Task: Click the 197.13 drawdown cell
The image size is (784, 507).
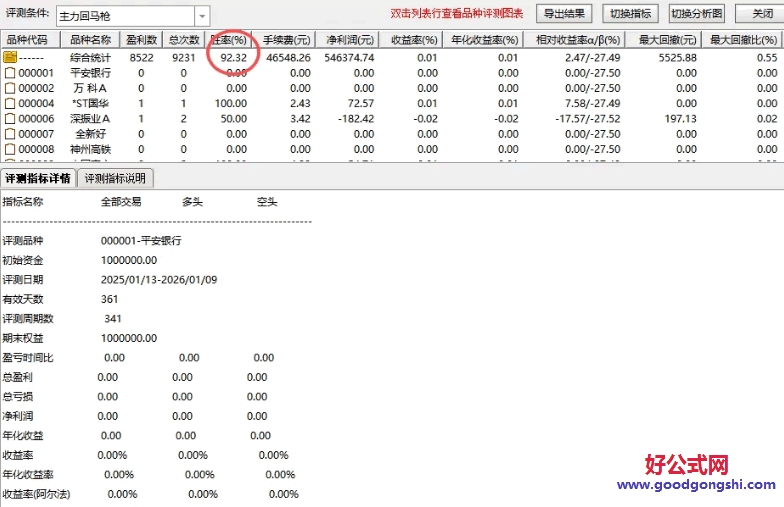Action: pyautogui.click(x=680, y=119)
